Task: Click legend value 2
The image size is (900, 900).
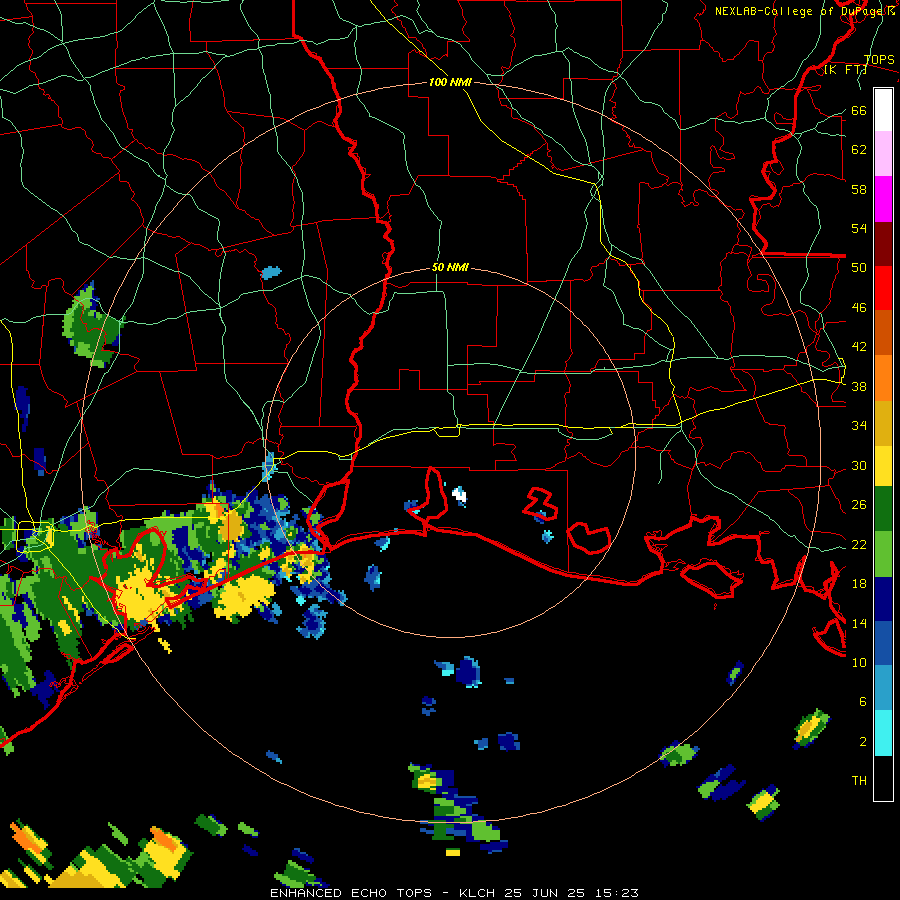Action: point(862,741)
